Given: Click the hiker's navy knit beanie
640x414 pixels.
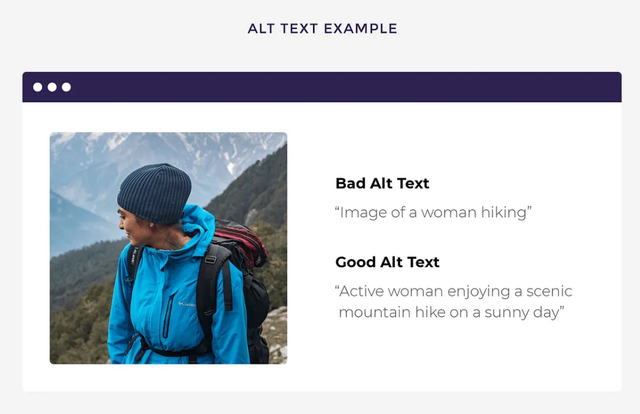Looking at the screenshot, I should click(x=153, y=192).
